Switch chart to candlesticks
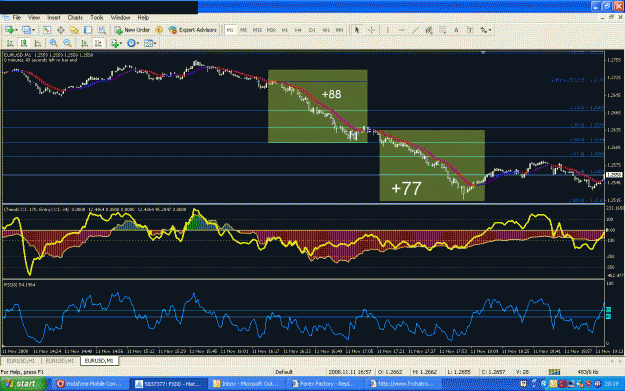 click(24, 43)
